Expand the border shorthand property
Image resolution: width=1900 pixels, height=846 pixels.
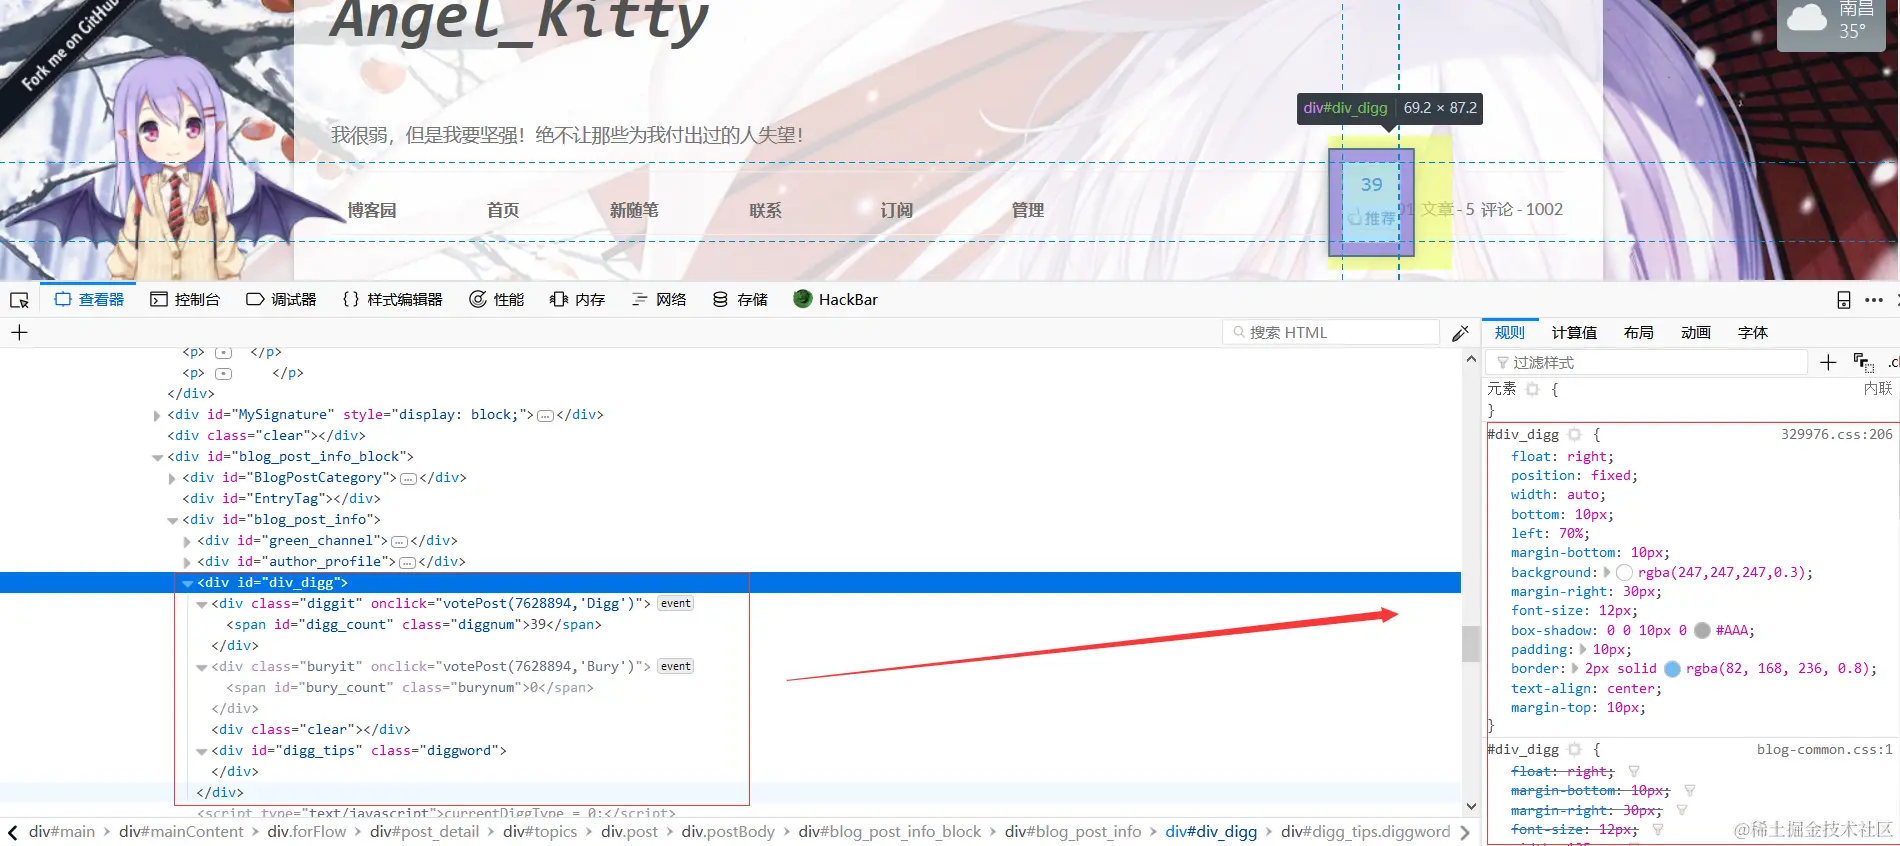[x=1575, y=668]
